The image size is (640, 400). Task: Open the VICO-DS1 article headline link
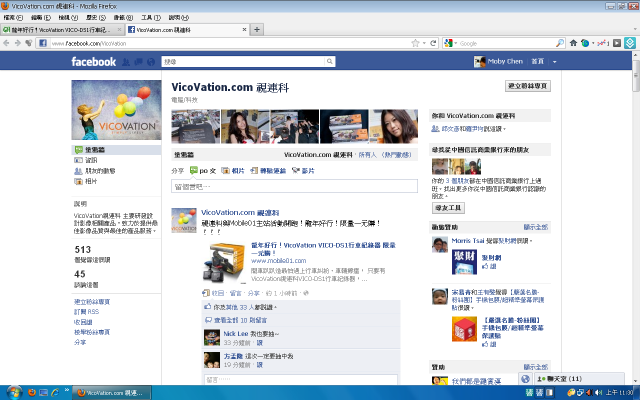(x=323, y=249)
